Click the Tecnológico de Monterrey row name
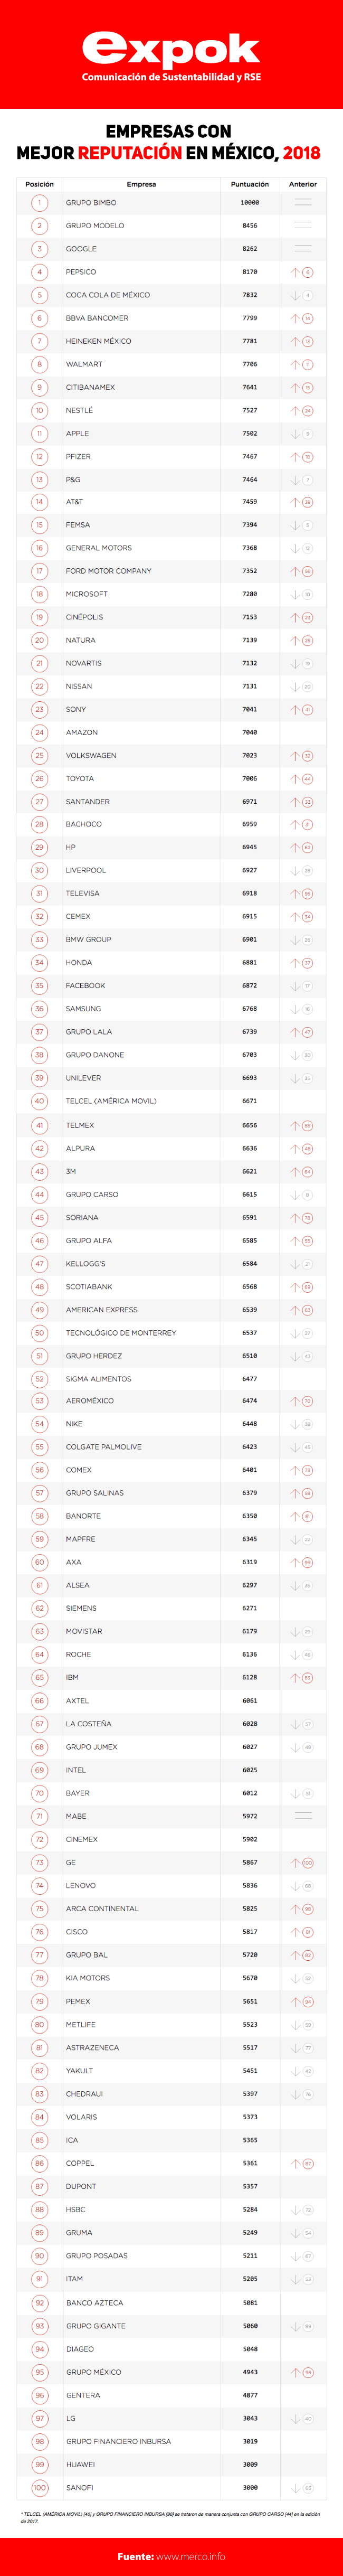 (x=121, y=1333)
